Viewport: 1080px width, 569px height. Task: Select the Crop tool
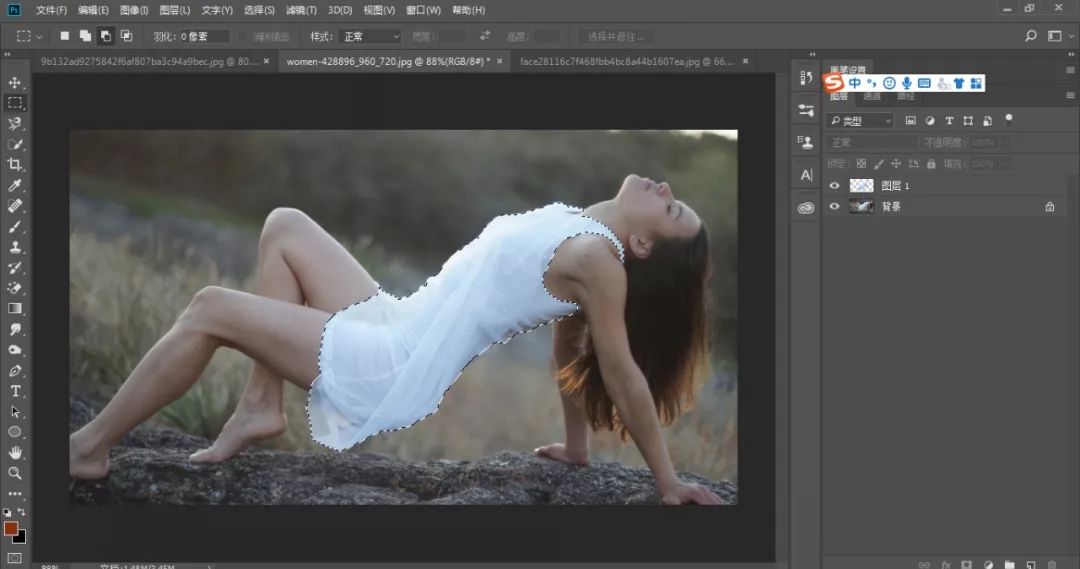click(x=14, y=165)
